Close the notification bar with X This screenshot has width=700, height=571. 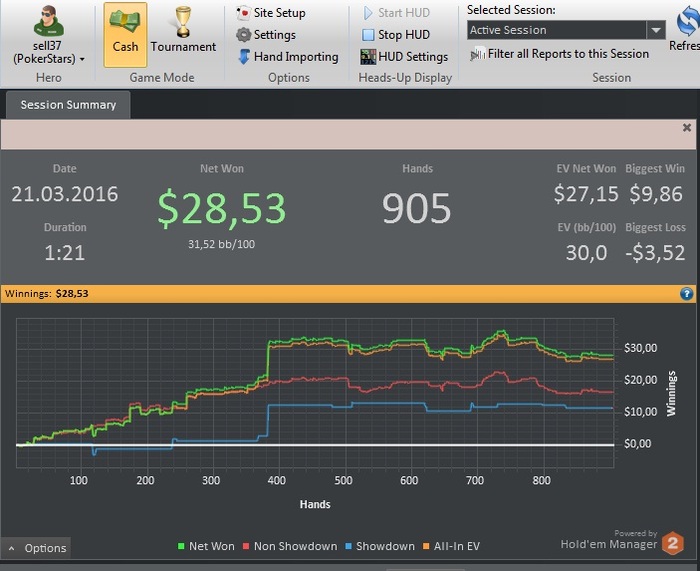(x=687, y=128)
